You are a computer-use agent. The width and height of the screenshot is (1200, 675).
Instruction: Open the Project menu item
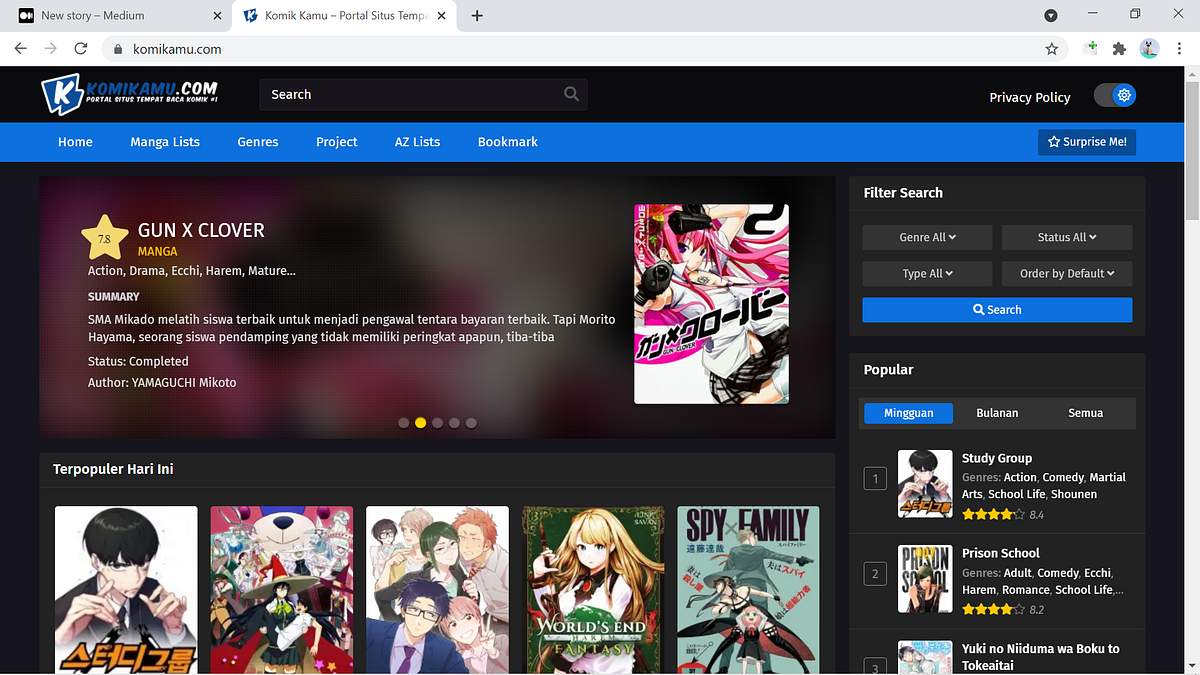coord(337,142)
